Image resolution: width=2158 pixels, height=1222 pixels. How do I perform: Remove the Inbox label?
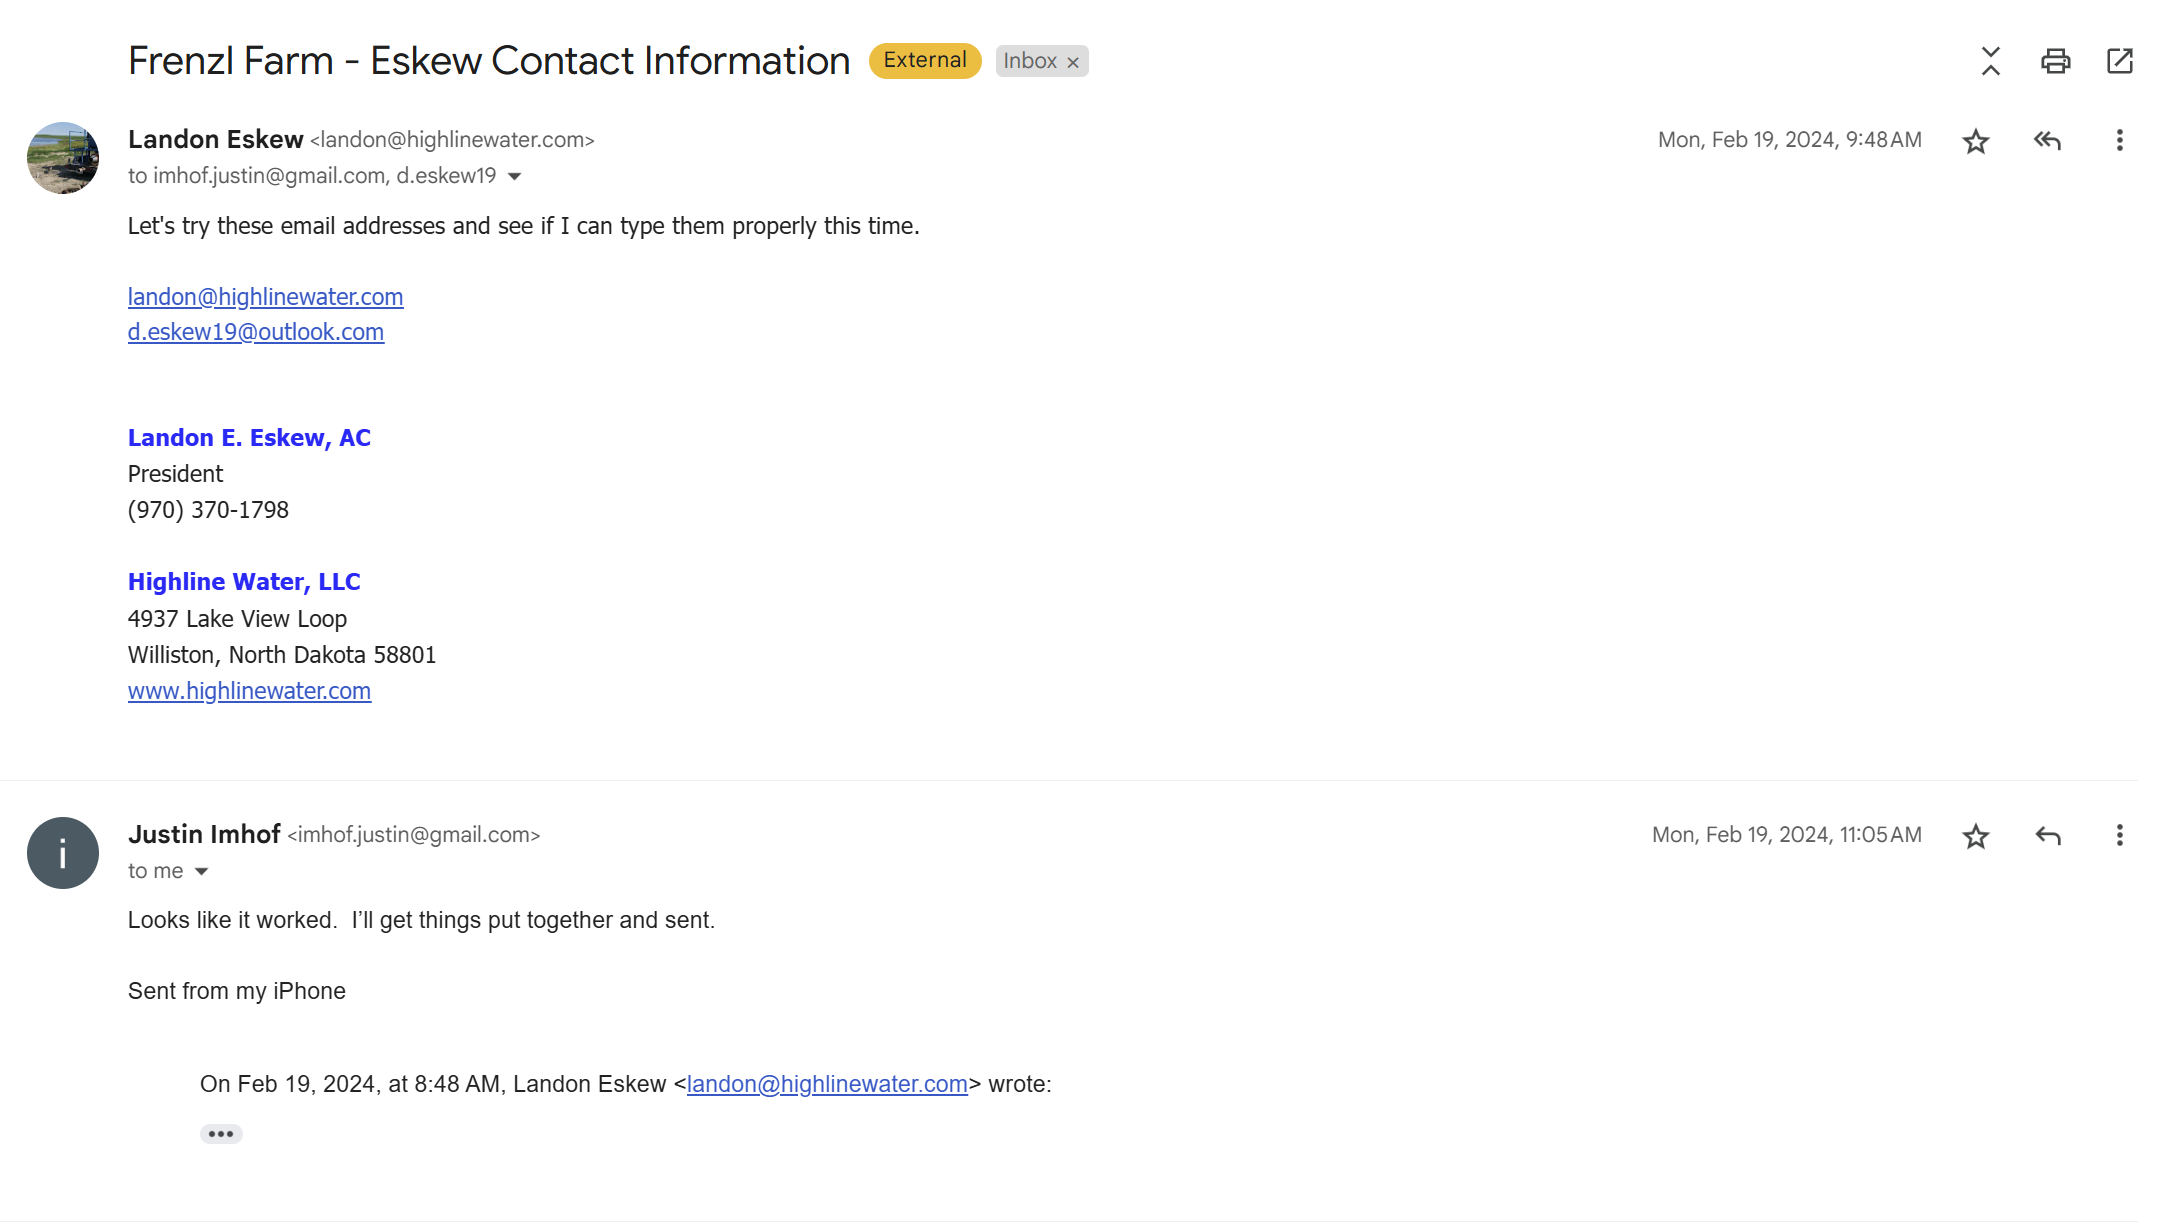1073,62
